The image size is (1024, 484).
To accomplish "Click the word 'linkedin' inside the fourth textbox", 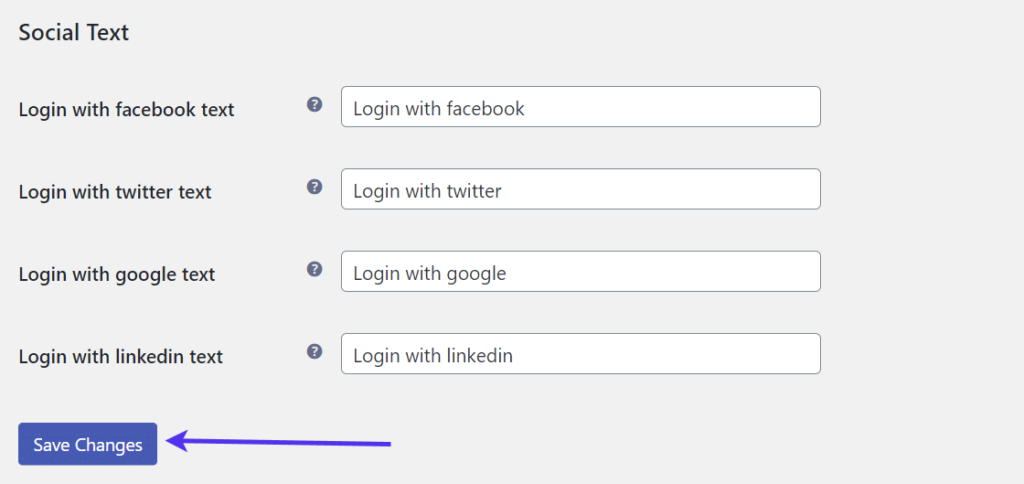I will pyautogui.click(x=478, y=354).
